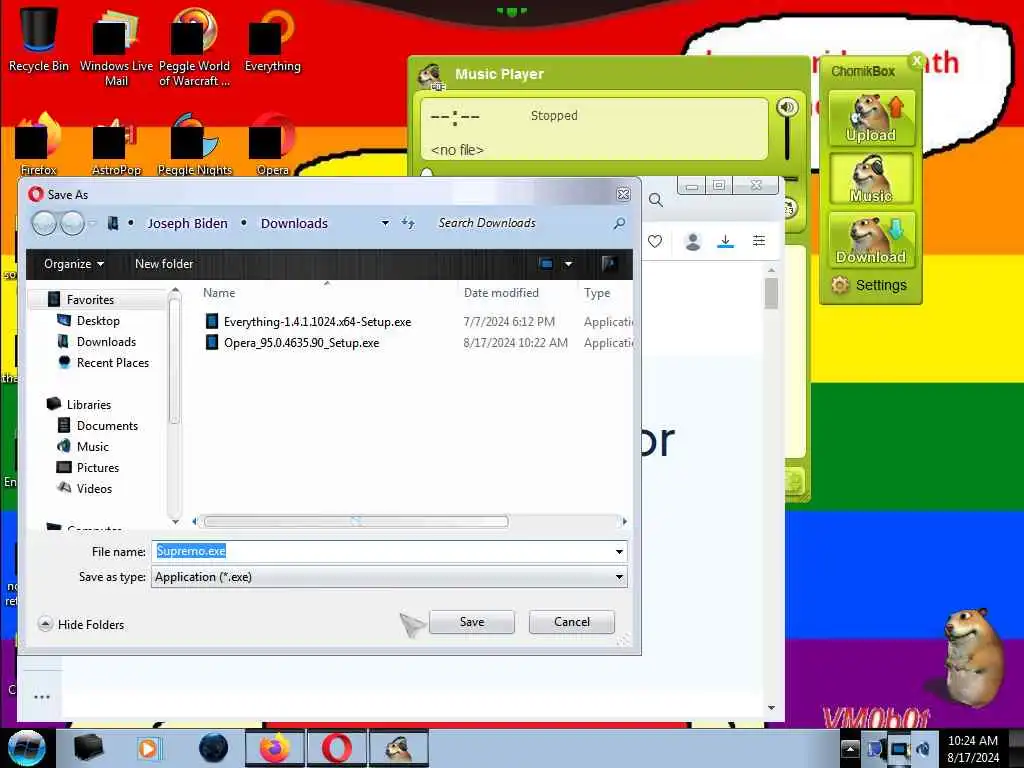Click the heart bookmark icon in Opera

655,242
